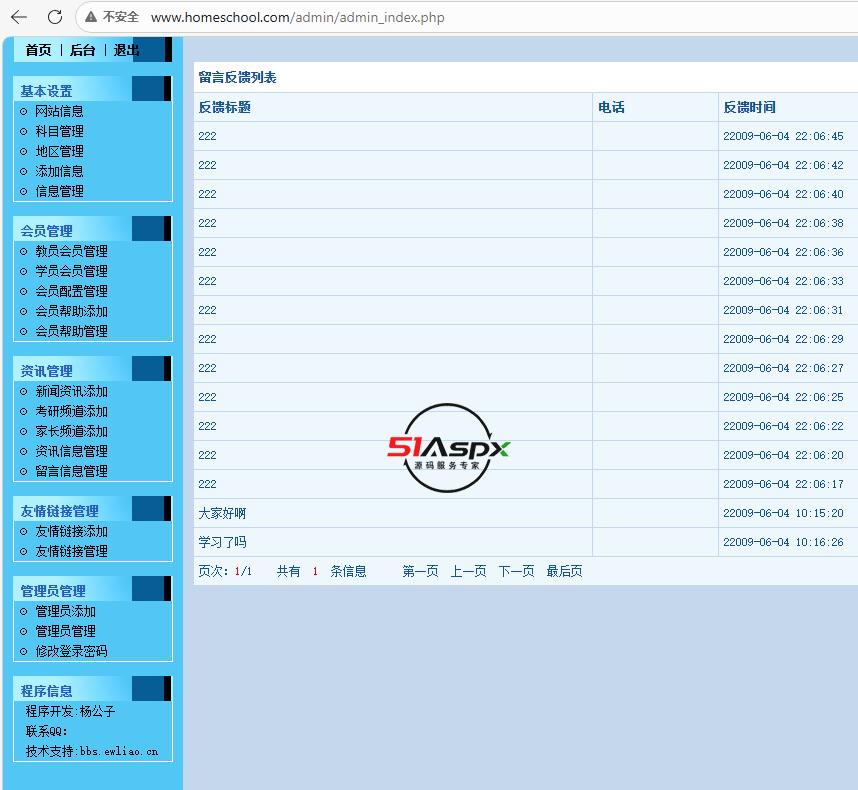Open 管理员管理 sub-item under admin section
The image size is (858, 790).
(65, 631)
